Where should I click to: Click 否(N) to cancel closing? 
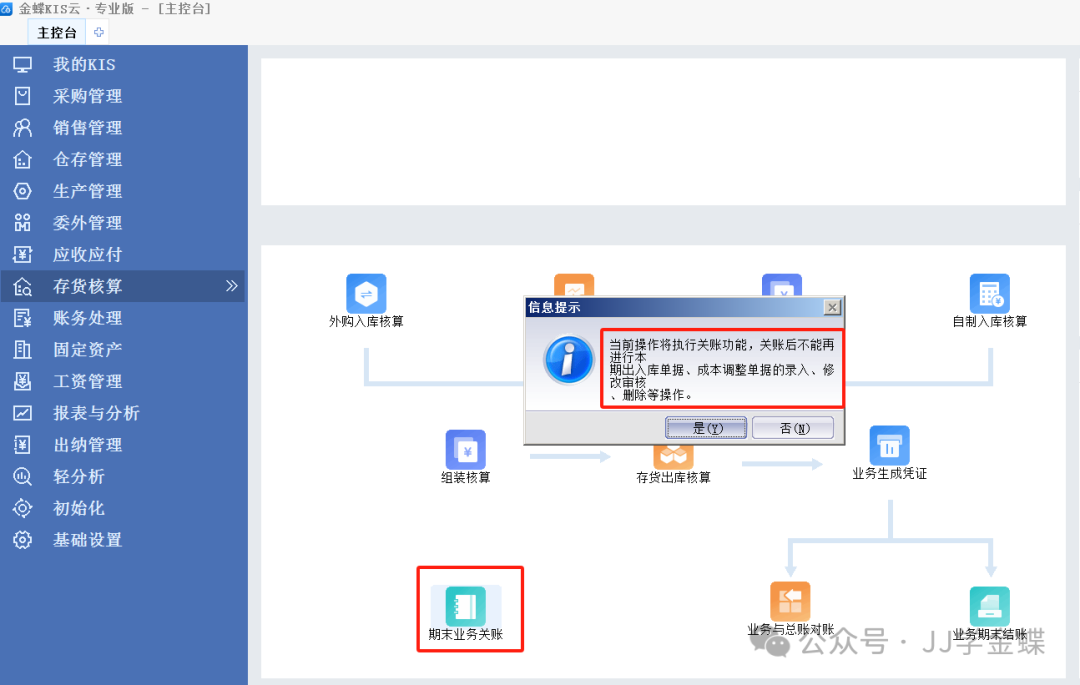792,428
